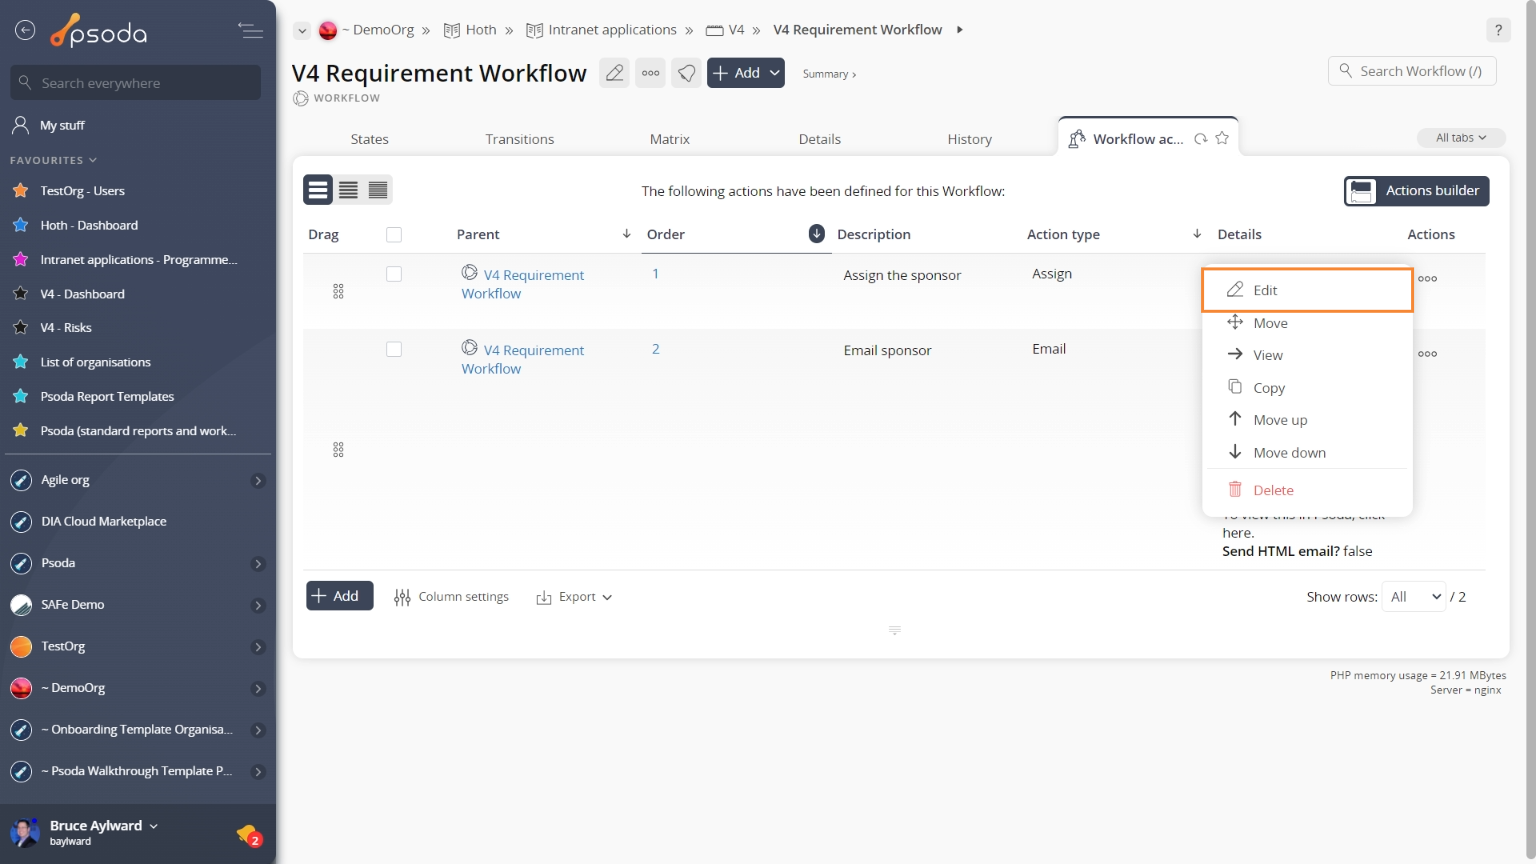Expand the ~ DemoOrg sidebar arrow
This screenshot has width=1536, height=864.
pos(258,689)
